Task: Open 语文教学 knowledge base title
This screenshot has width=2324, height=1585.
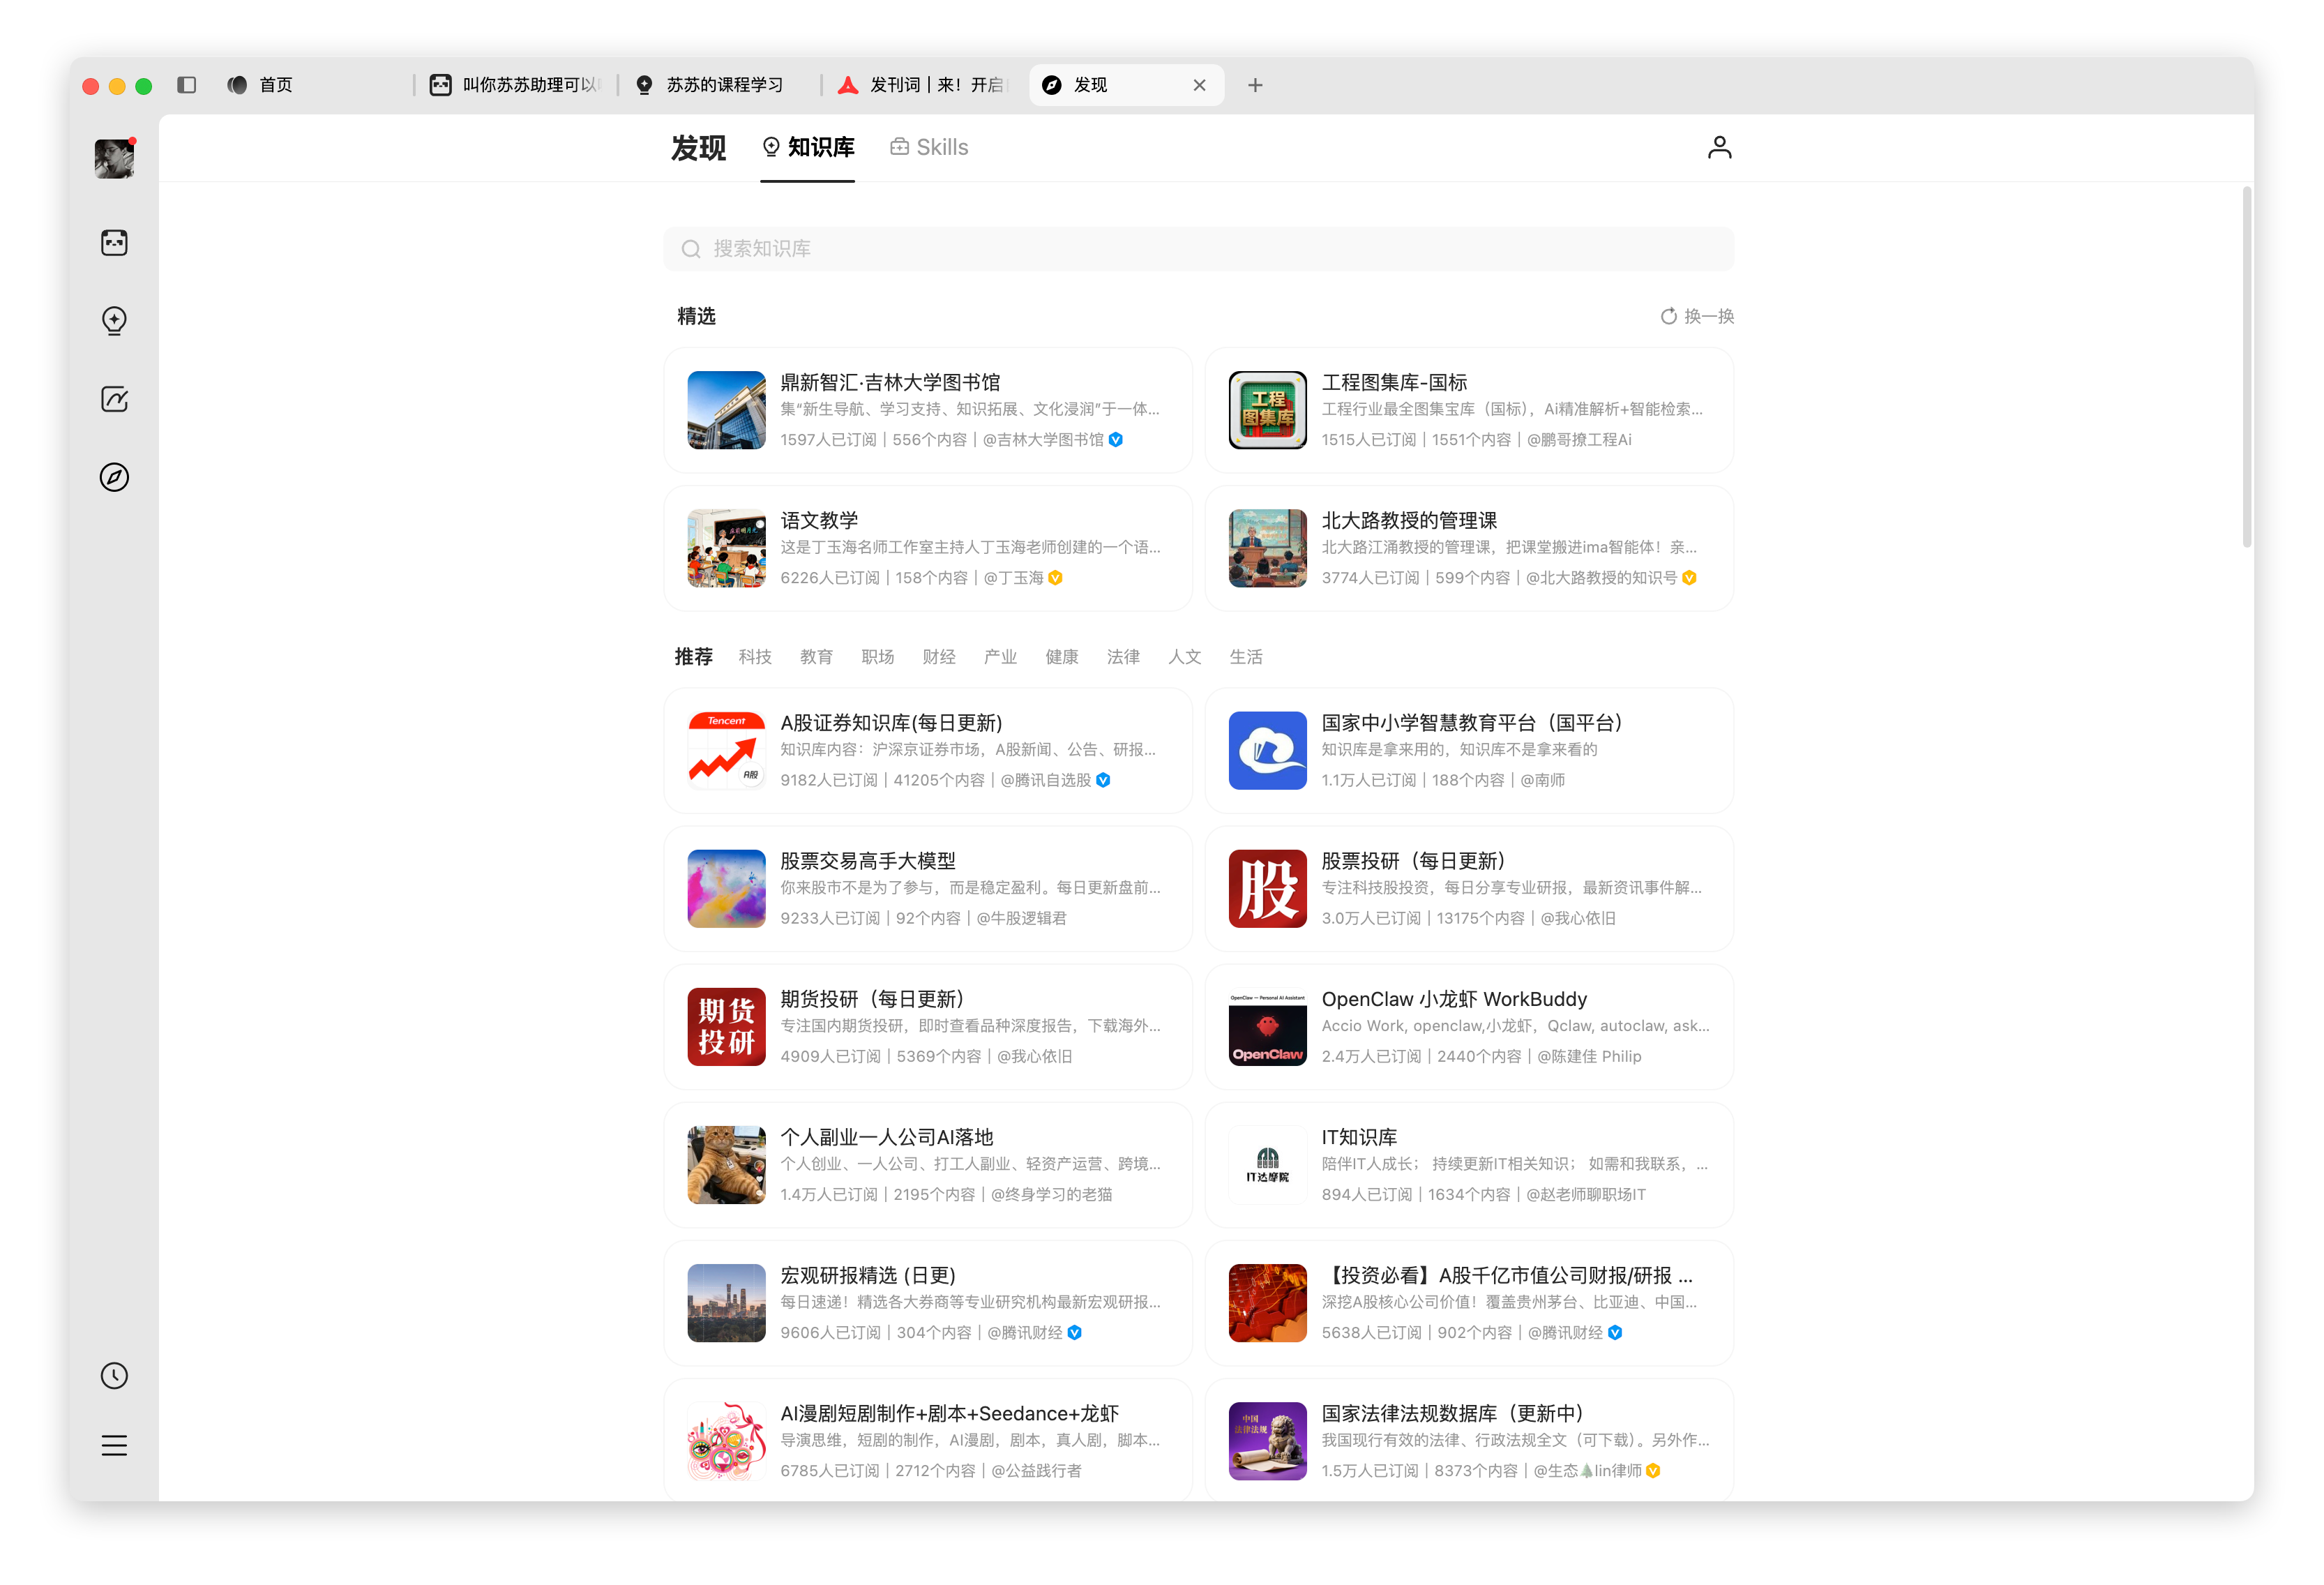Action: [x=819, y=520]
